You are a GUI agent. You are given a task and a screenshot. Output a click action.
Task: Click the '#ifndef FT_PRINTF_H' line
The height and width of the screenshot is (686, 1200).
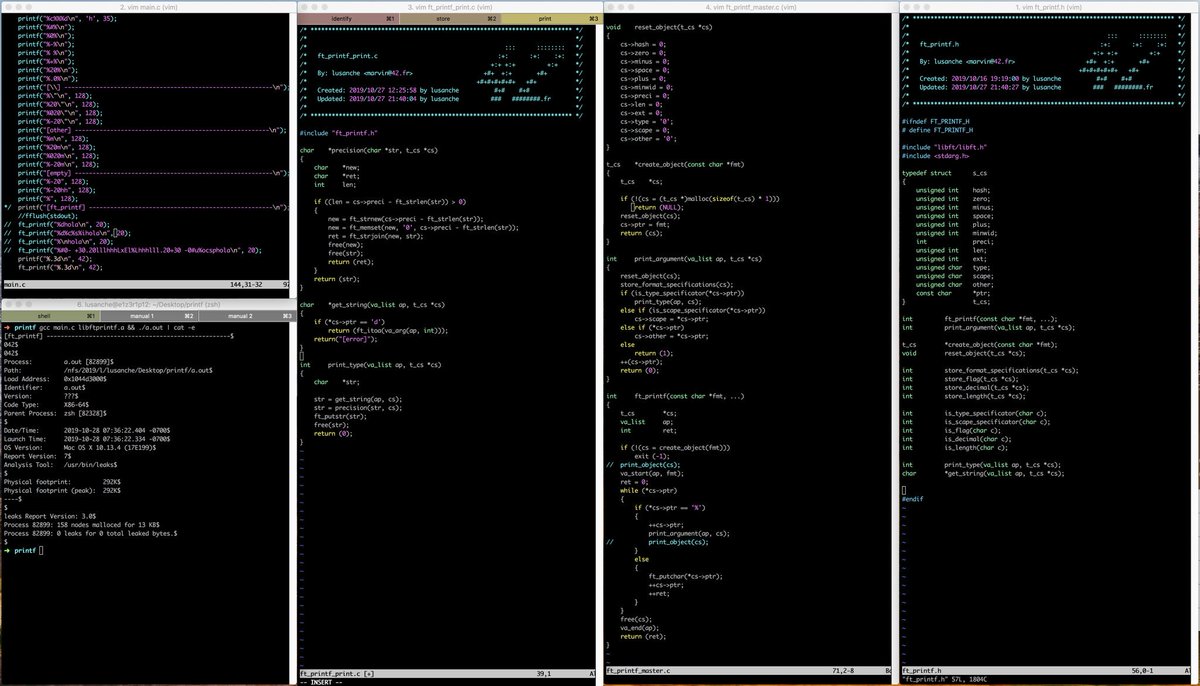937,121
